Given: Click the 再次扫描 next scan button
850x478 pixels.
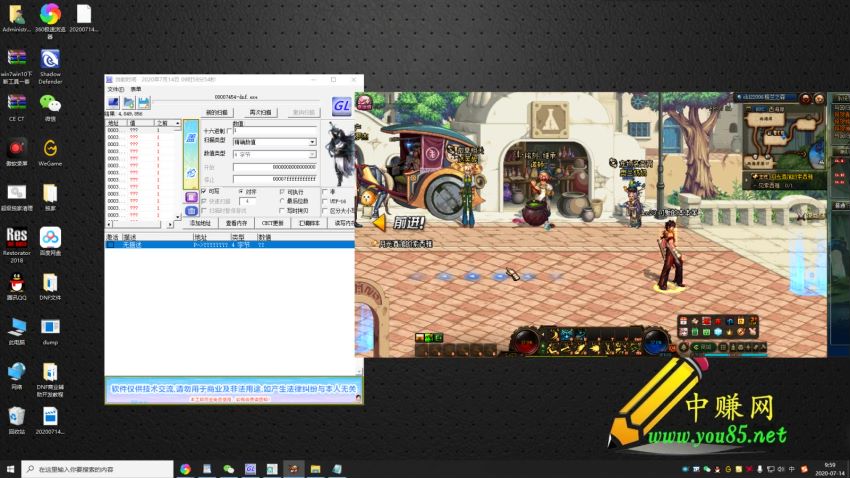Looking at the screenshot, I should point(260,113).
